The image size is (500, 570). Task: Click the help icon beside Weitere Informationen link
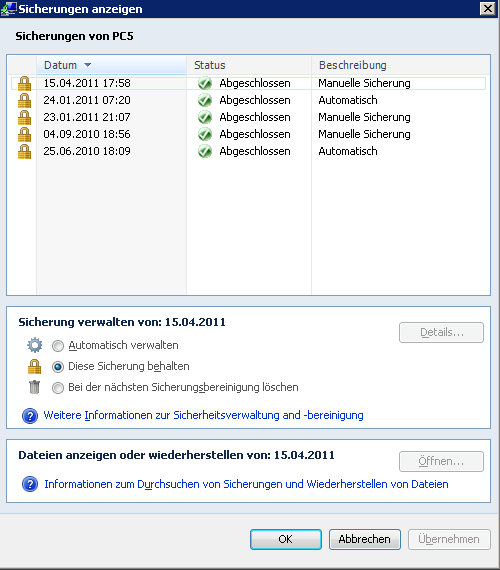pyautogui.click(x=30, y=416)
